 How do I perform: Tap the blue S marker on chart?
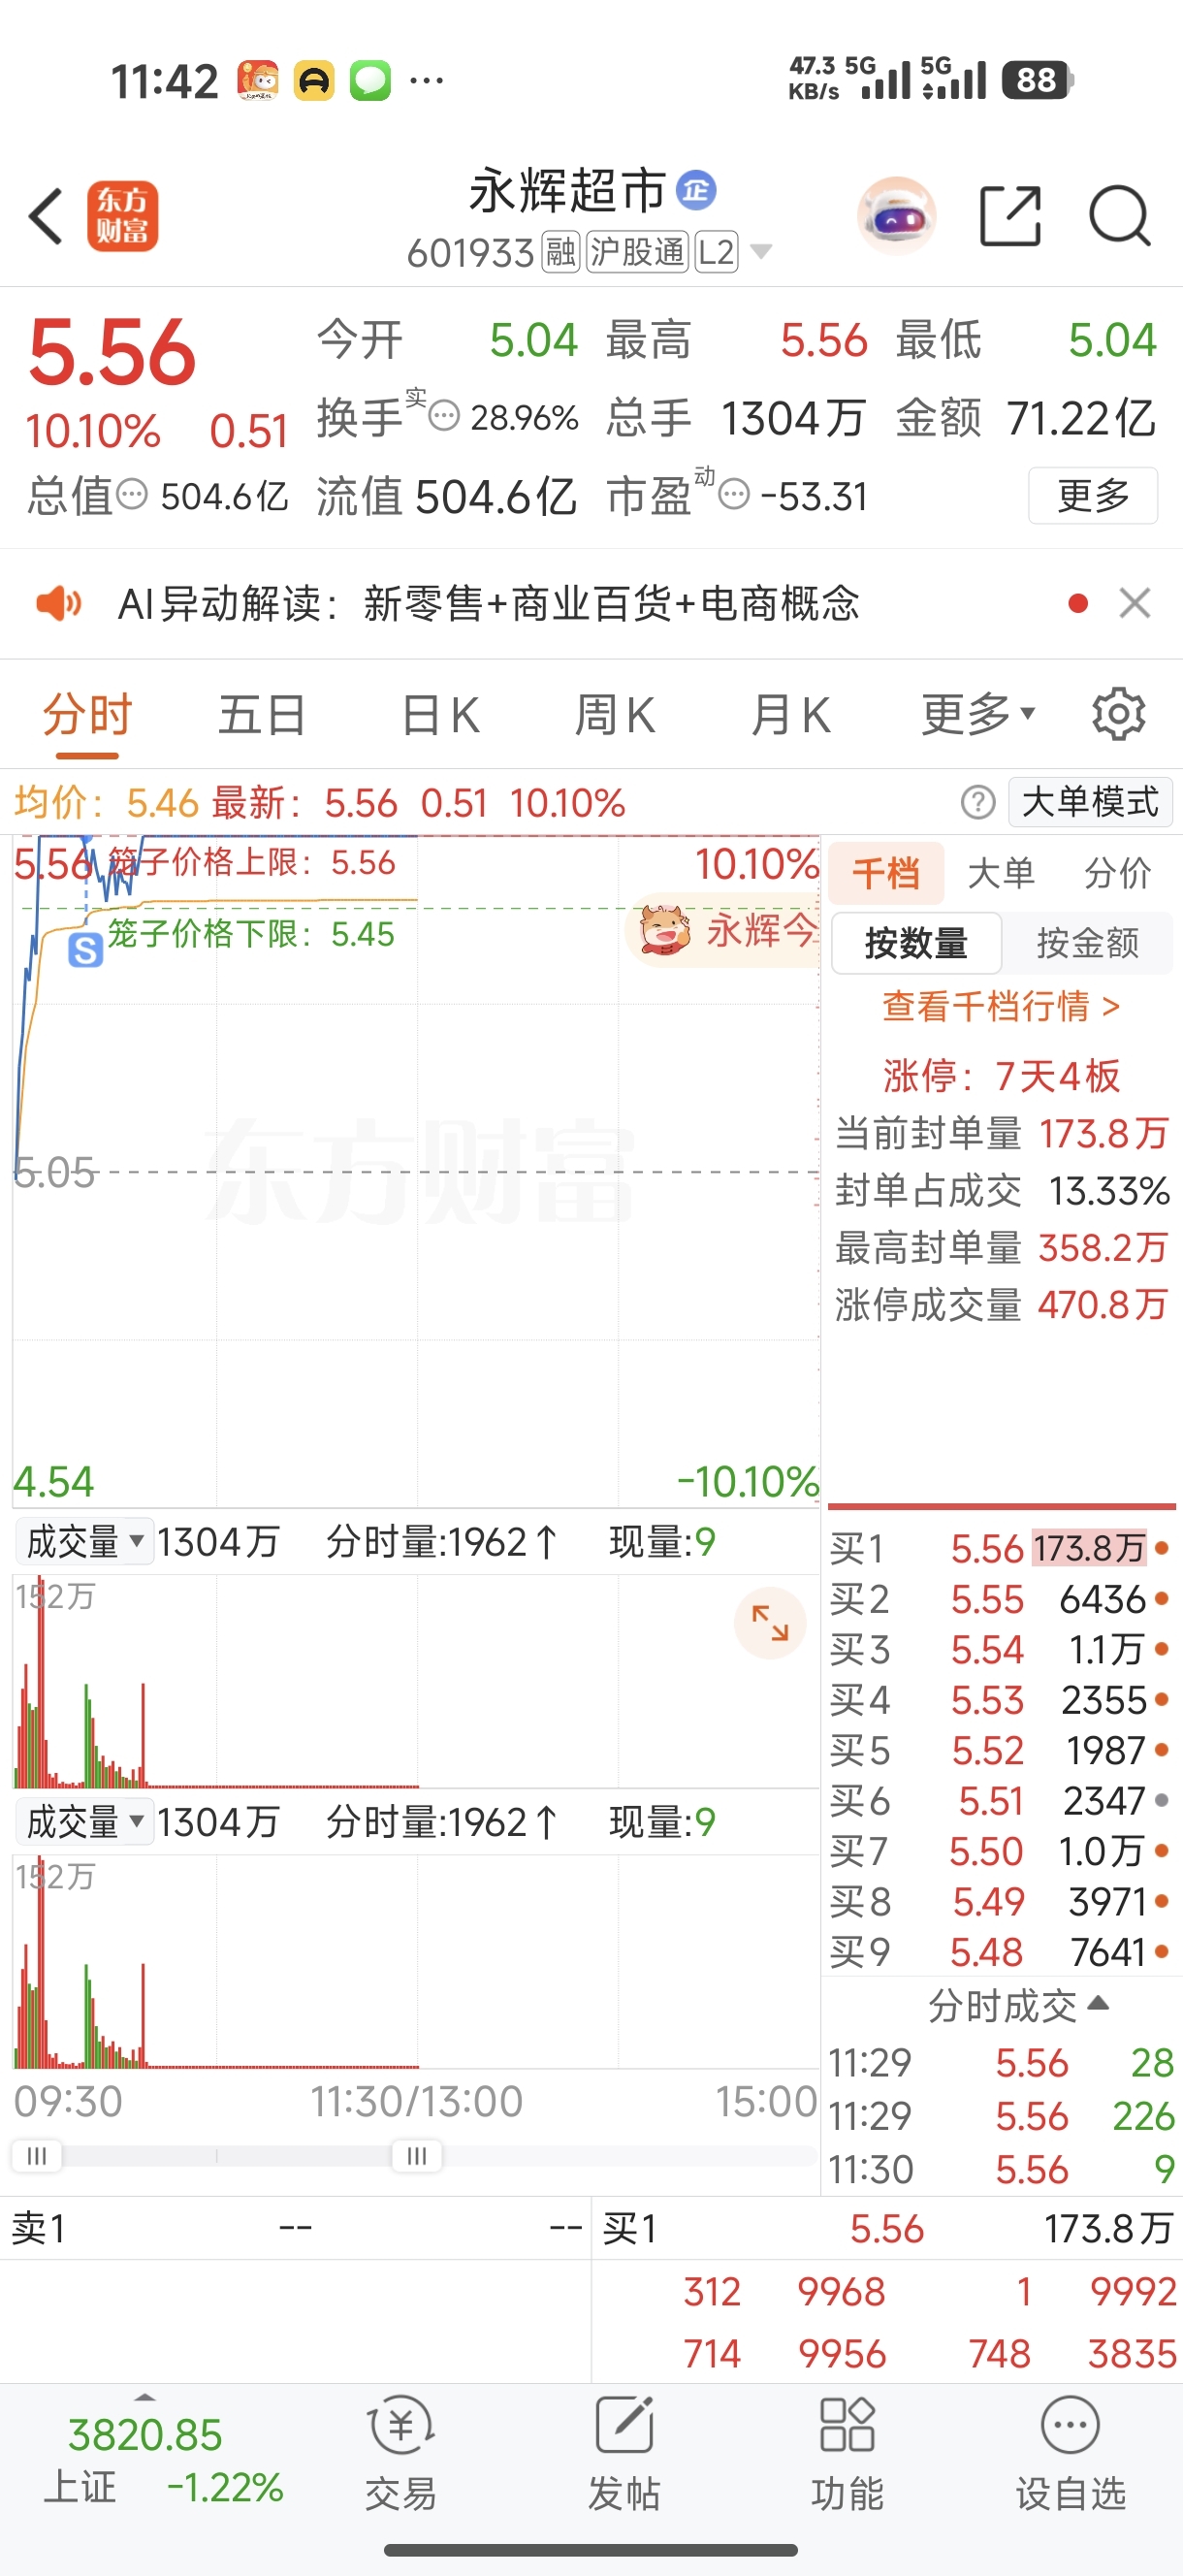click(x=86, y=950)
